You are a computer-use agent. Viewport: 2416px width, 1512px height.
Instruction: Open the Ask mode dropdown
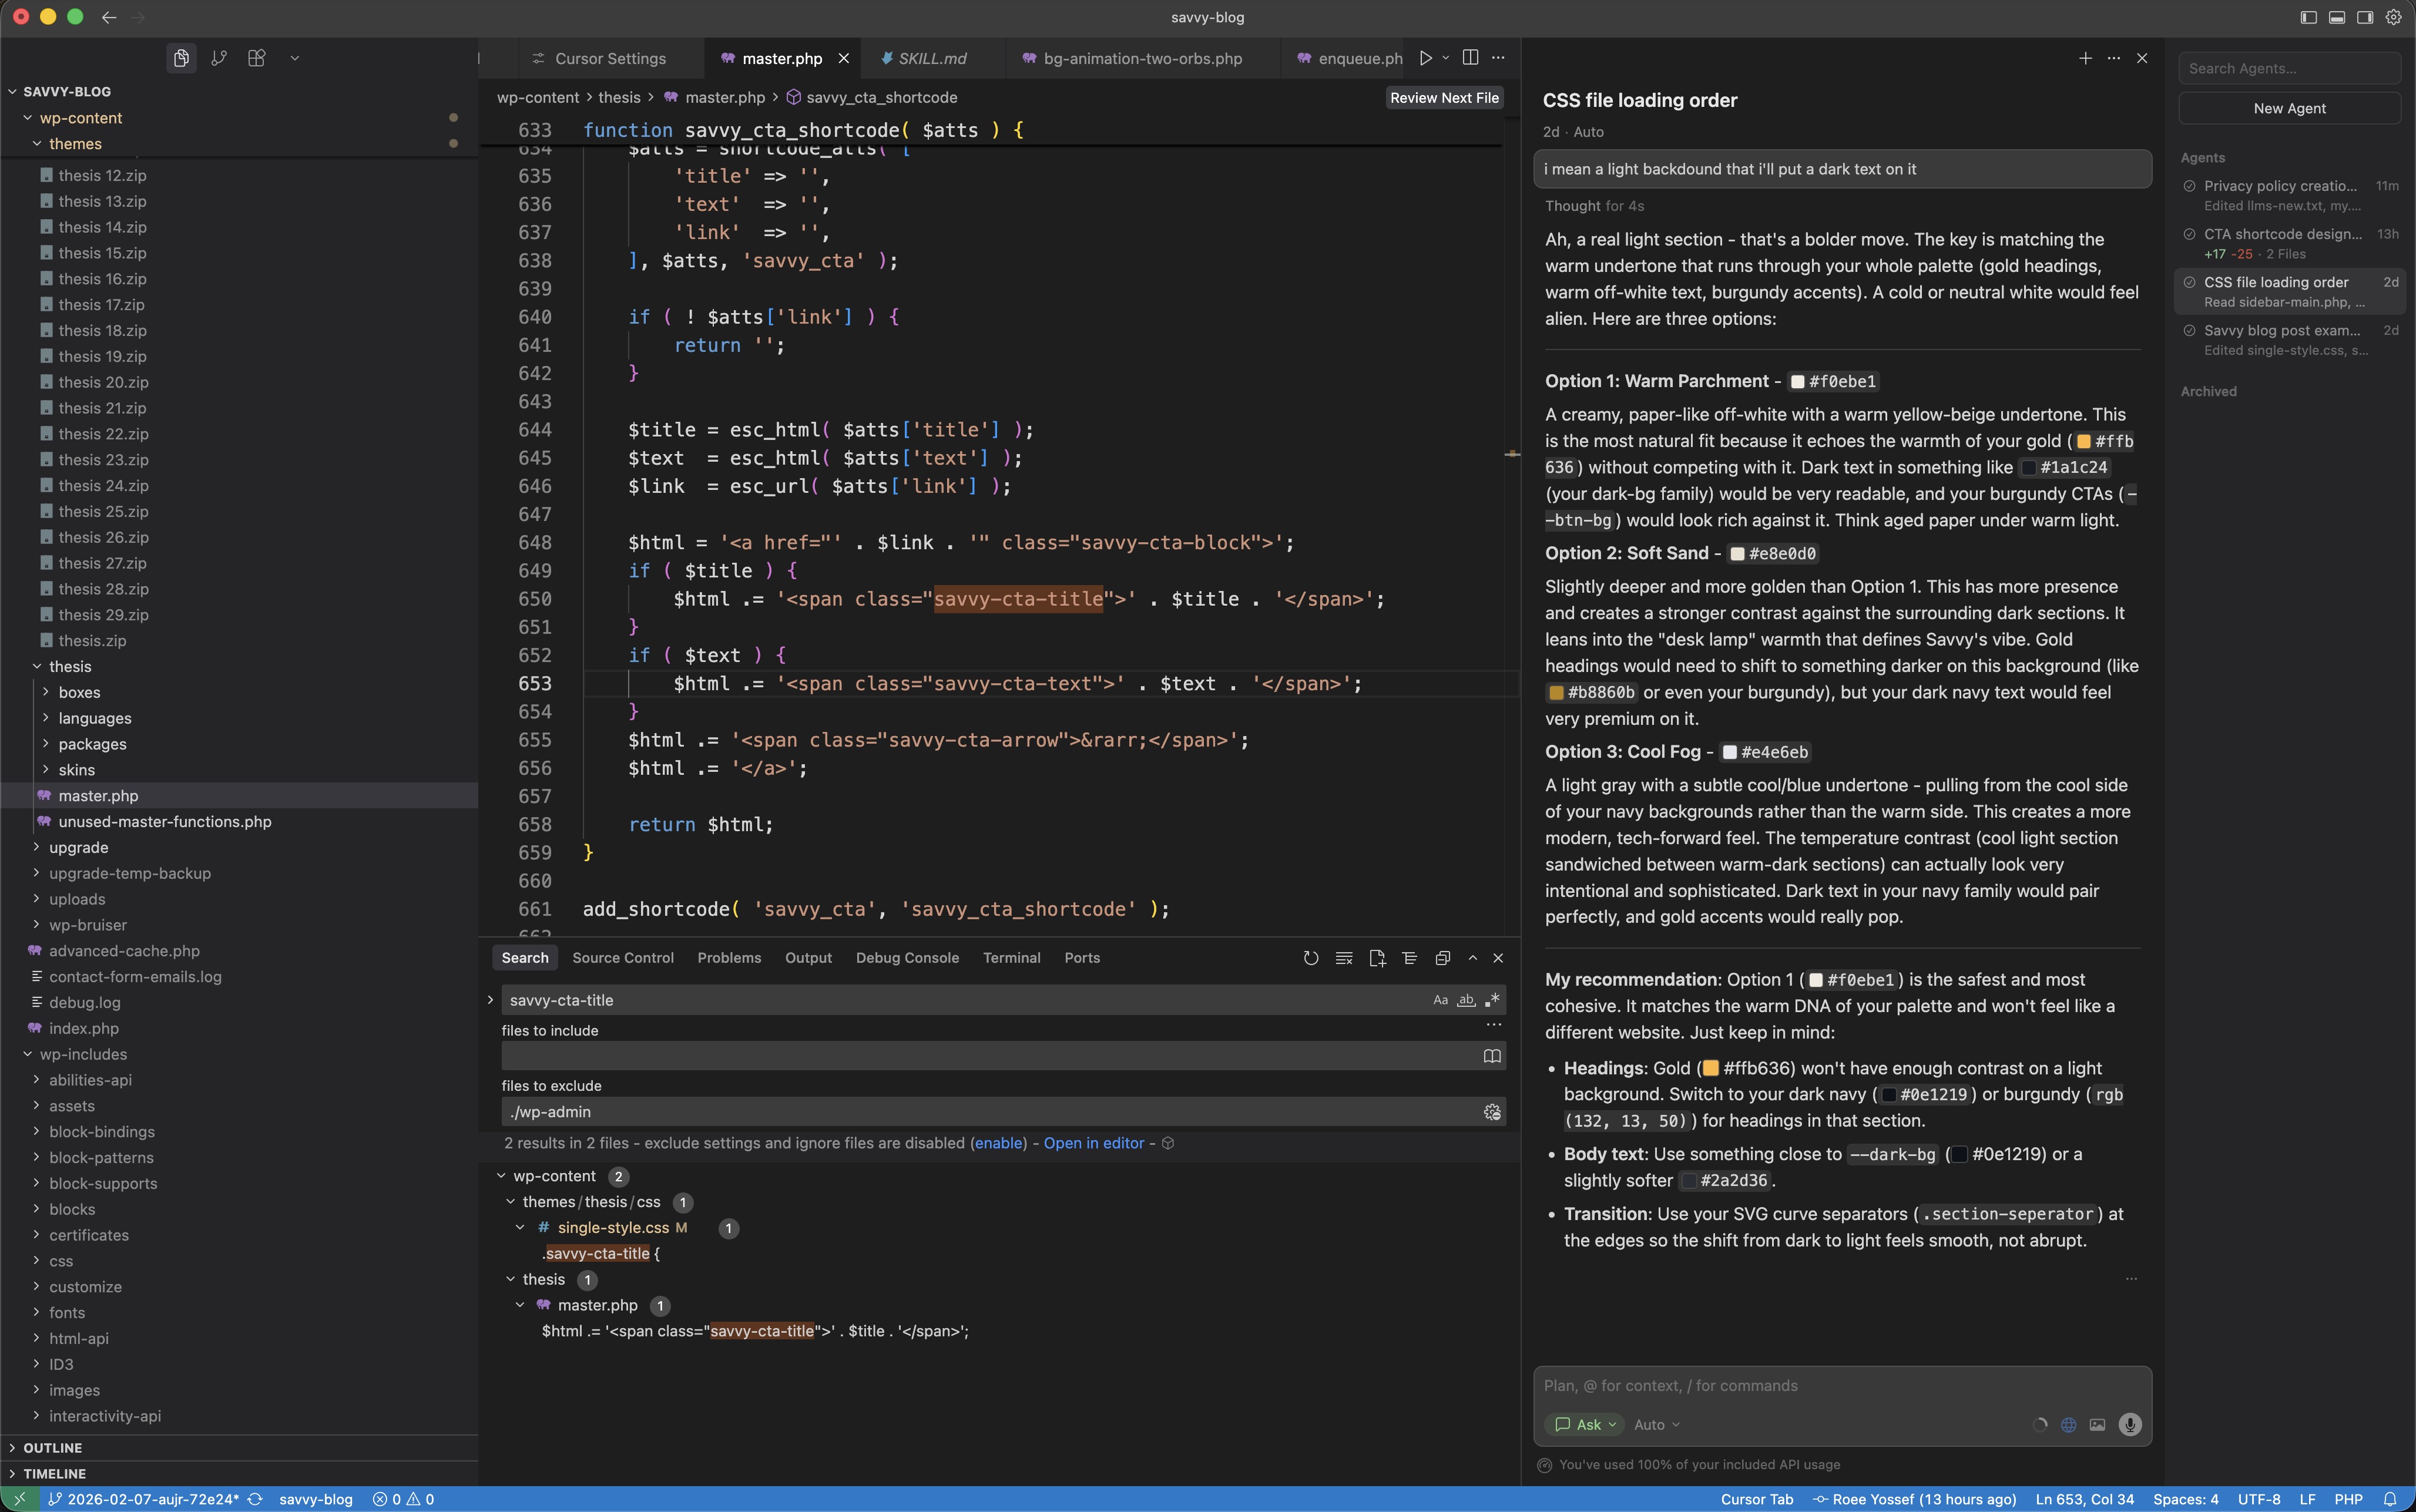[x=1586, y=1425]
